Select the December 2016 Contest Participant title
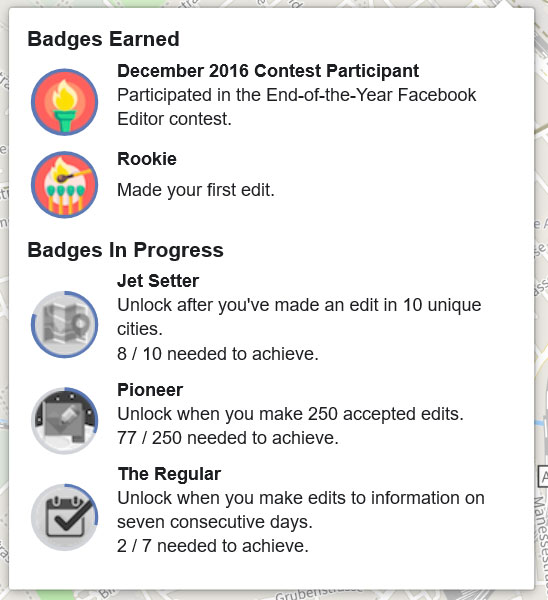 click(268, 71)
